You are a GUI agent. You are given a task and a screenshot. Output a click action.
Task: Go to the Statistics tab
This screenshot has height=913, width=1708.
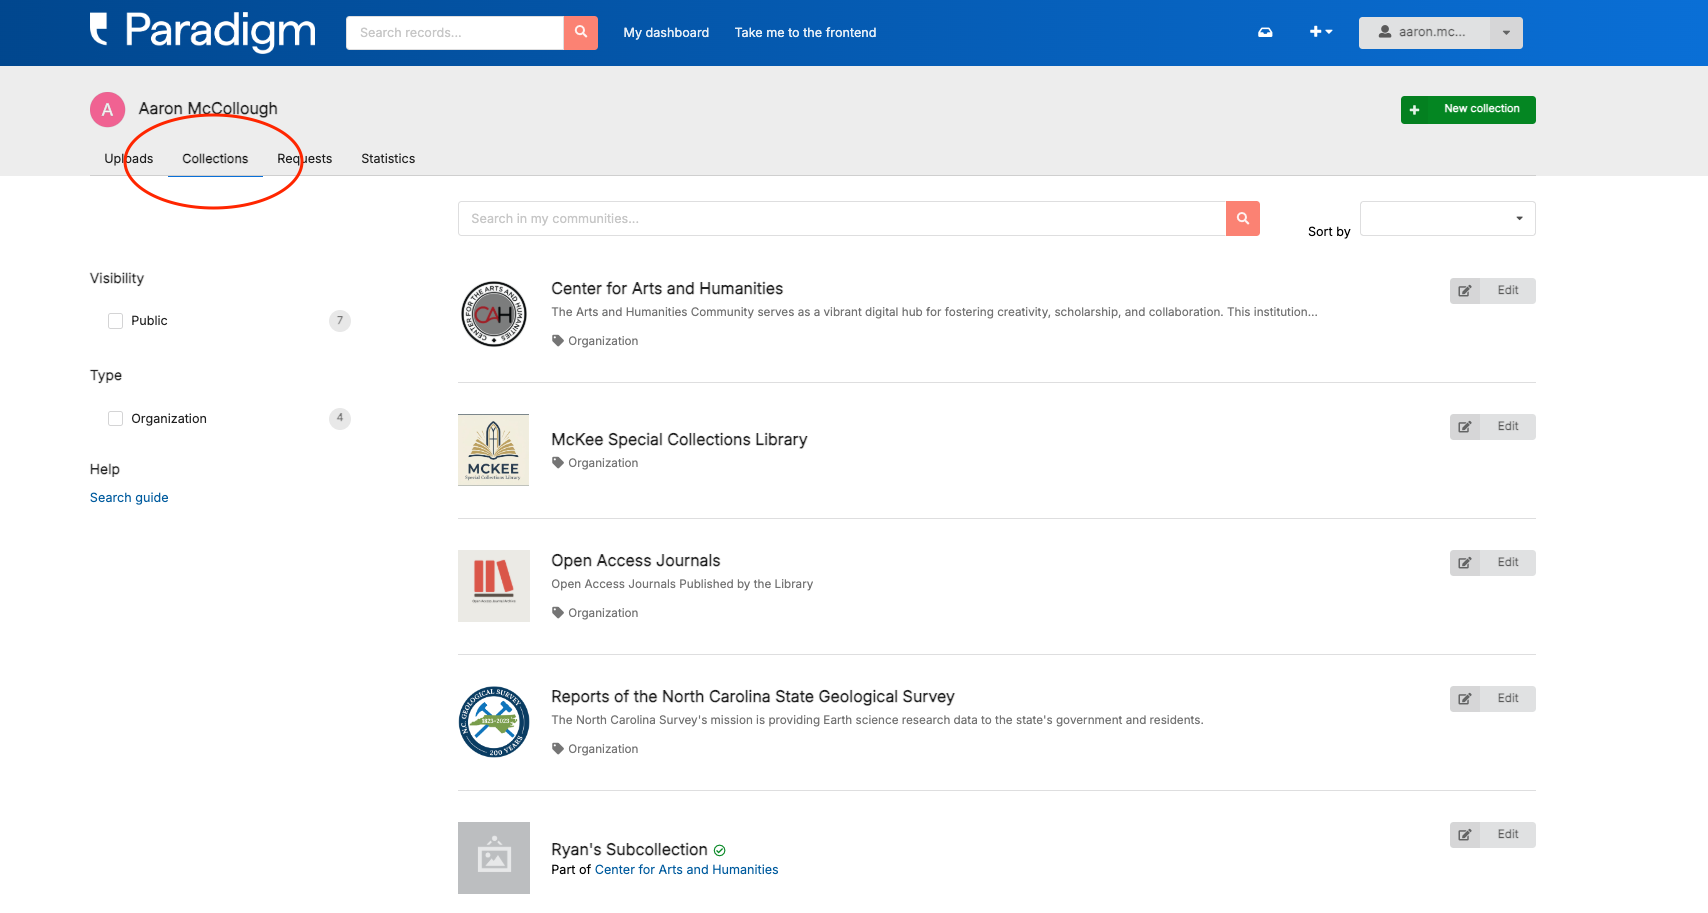point(388,159)
